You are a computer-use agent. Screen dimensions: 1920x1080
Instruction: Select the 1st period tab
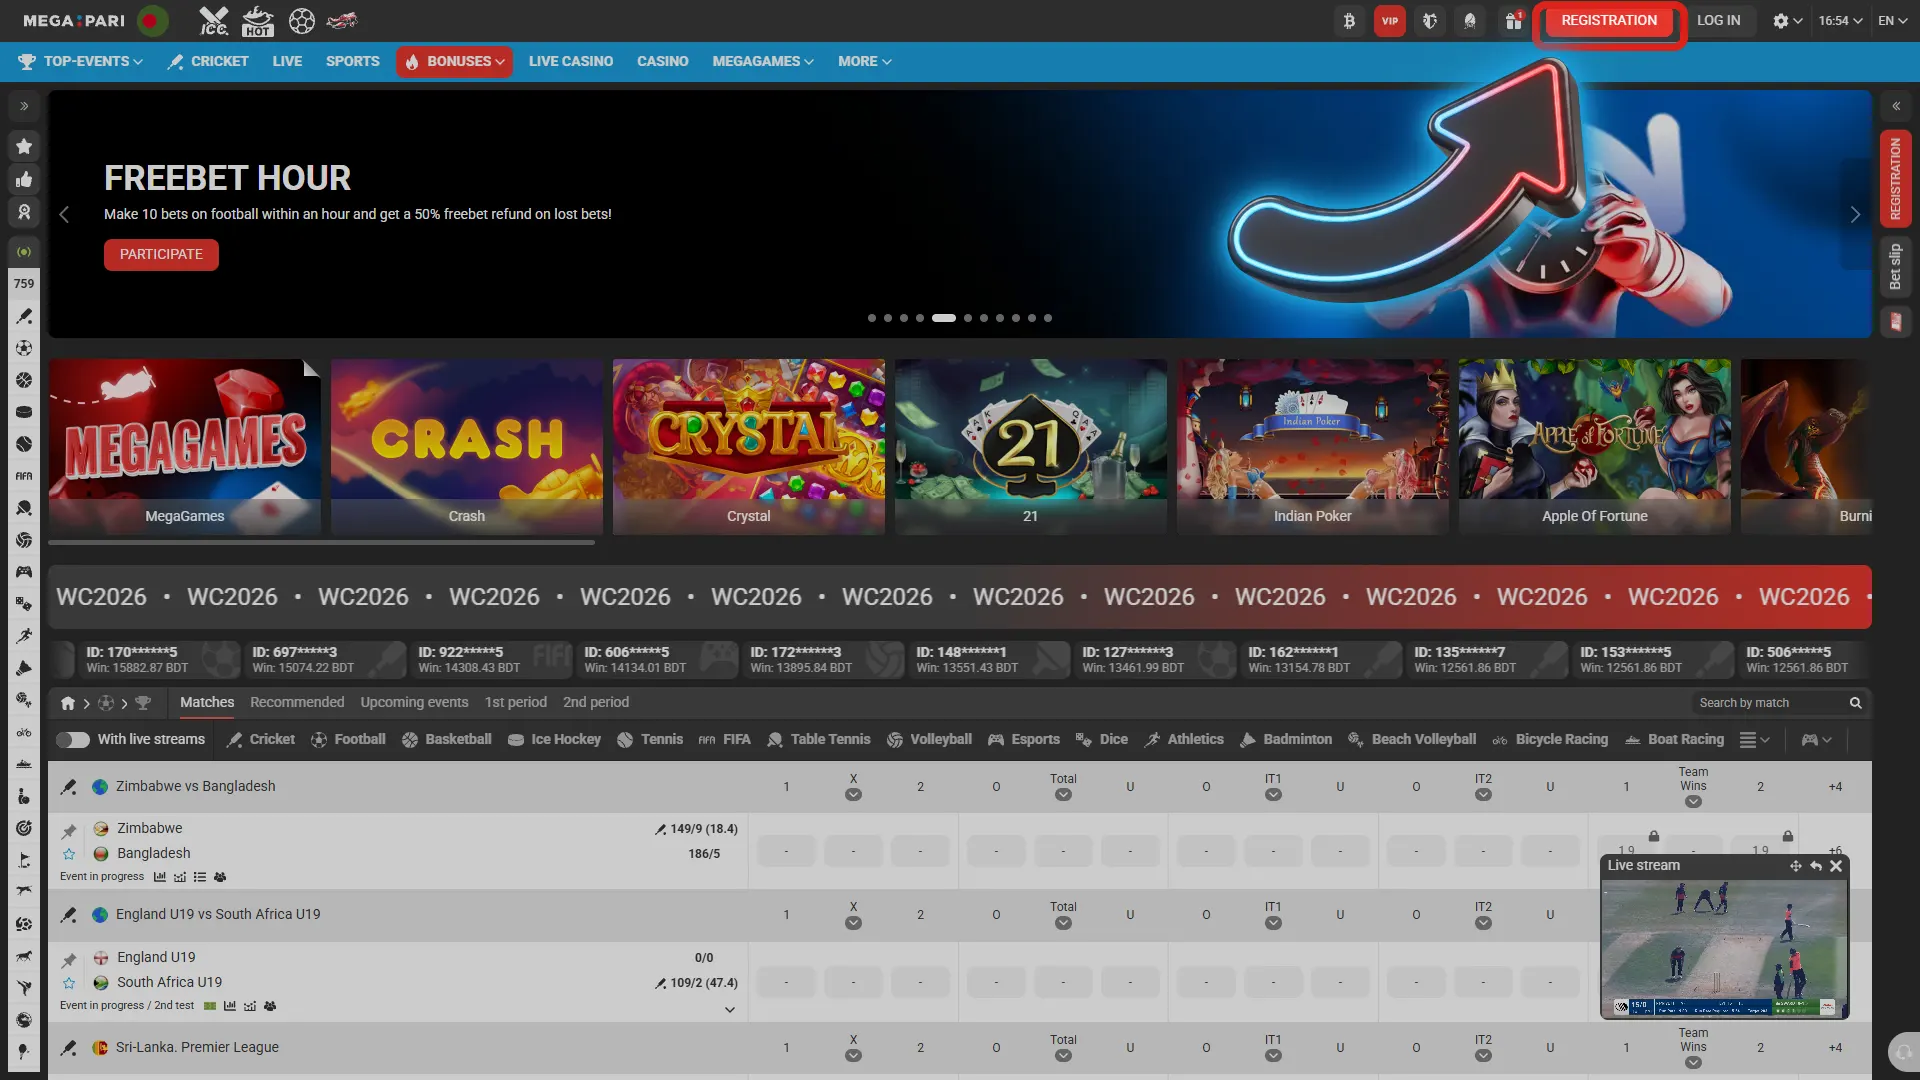pyautogui.click(x=516, y=703)
